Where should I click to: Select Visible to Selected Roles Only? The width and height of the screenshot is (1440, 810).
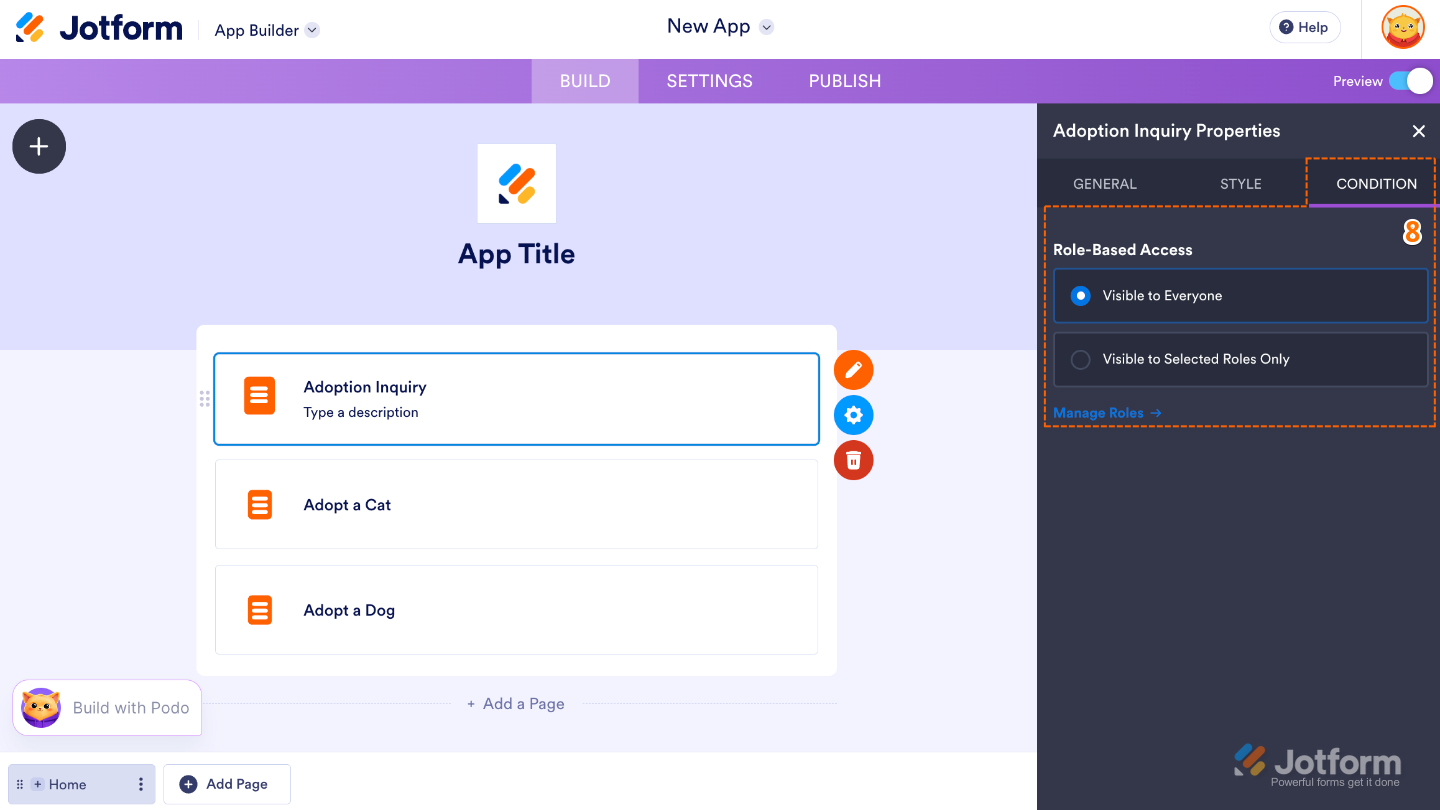(1081, 359)
